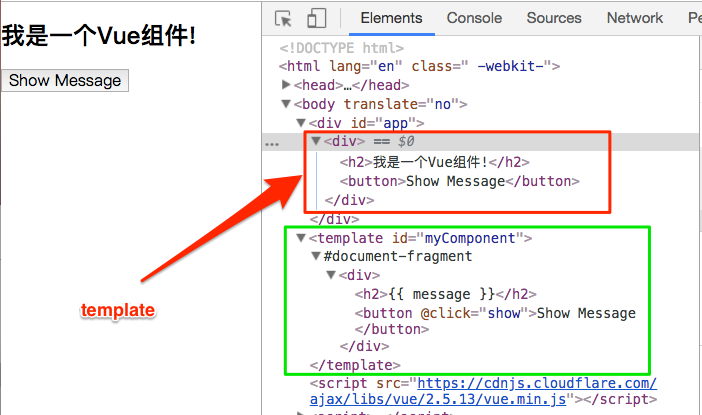Screen dimensions: 702x415
Task: Collapse the #document-fragment node
Action: point(316,256)
